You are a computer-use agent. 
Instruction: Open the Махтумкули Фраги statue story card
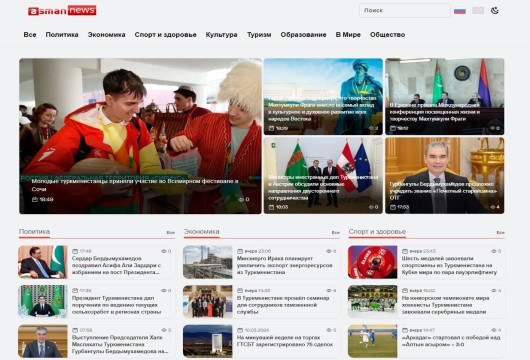(x=323, y=96)
